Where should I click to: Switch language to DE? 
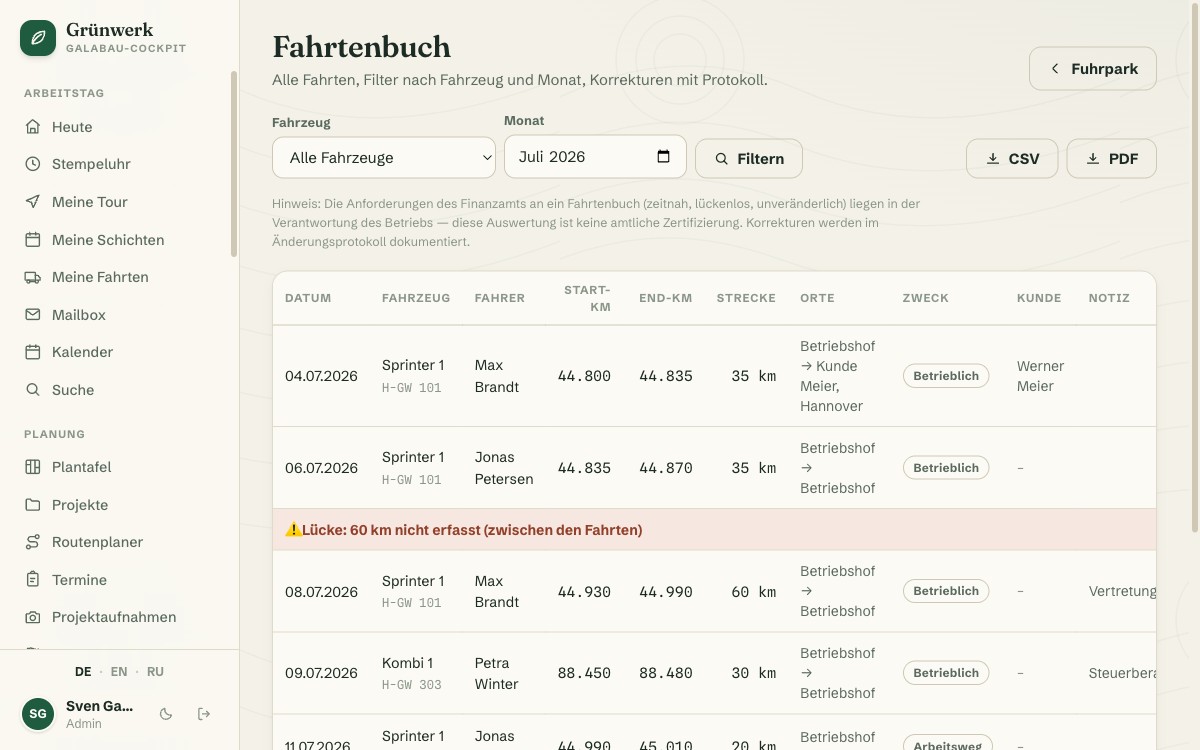click(x=83, y=672)
